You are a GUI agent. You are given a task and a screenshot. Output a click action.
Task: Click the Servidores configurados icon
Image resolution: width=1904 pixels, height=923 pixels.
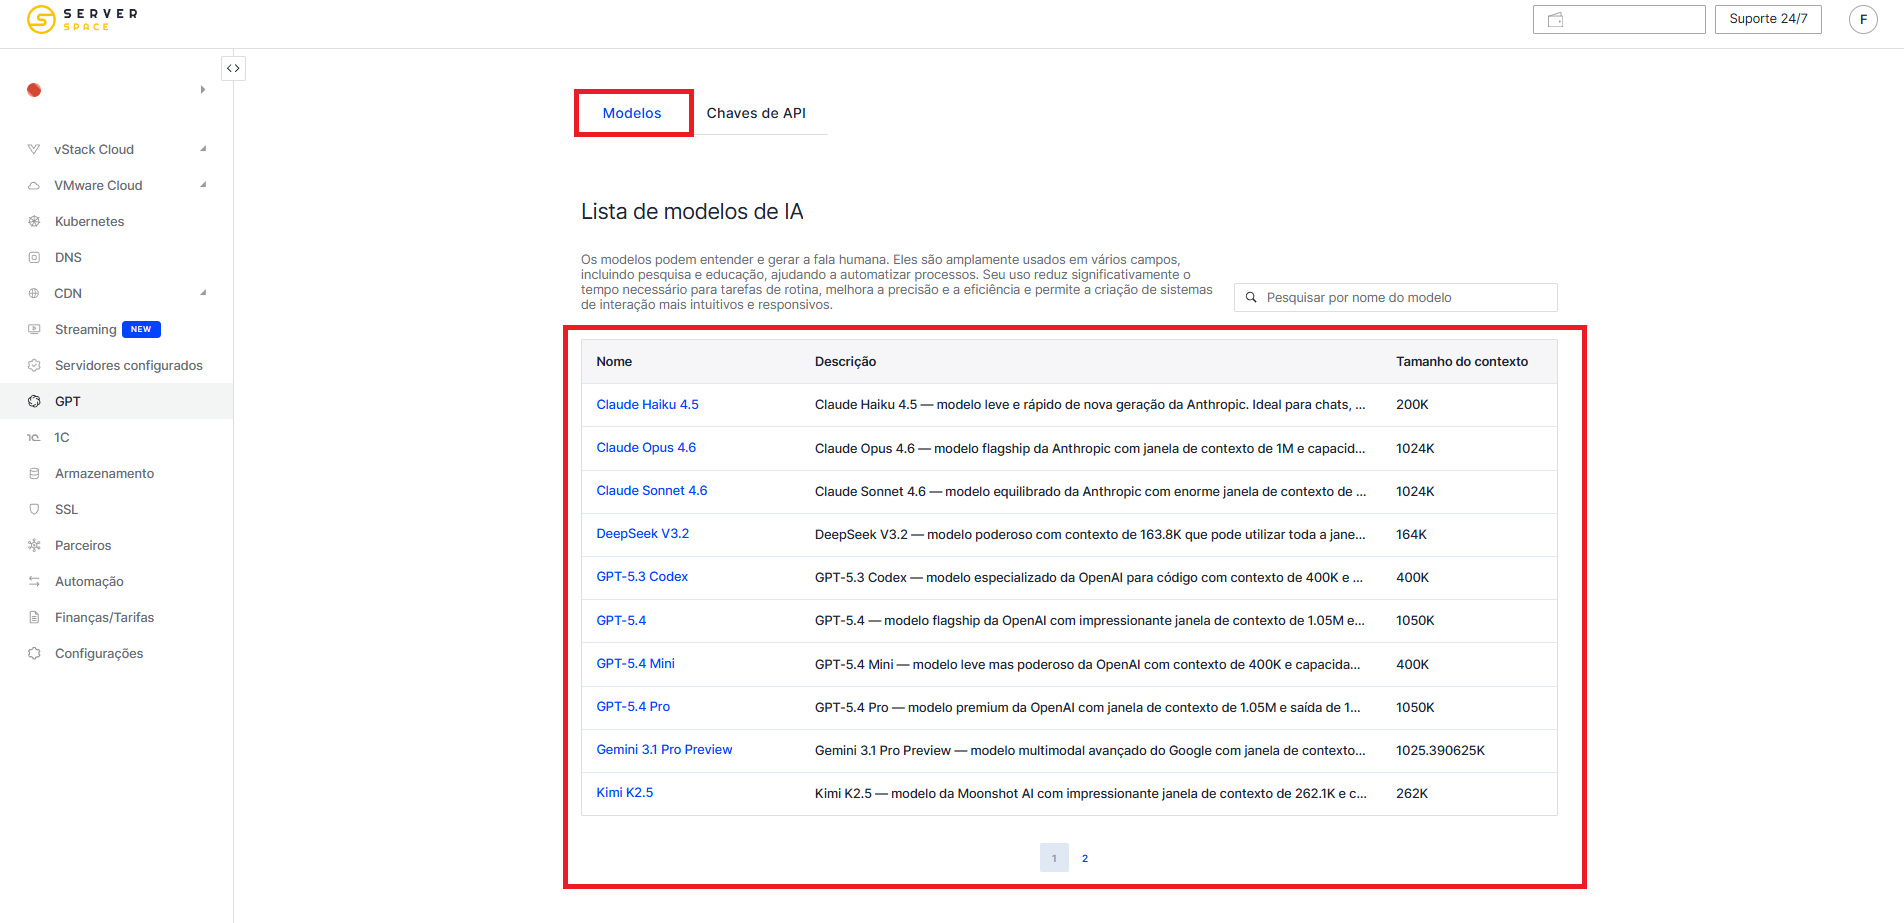(x=34, y=365)
